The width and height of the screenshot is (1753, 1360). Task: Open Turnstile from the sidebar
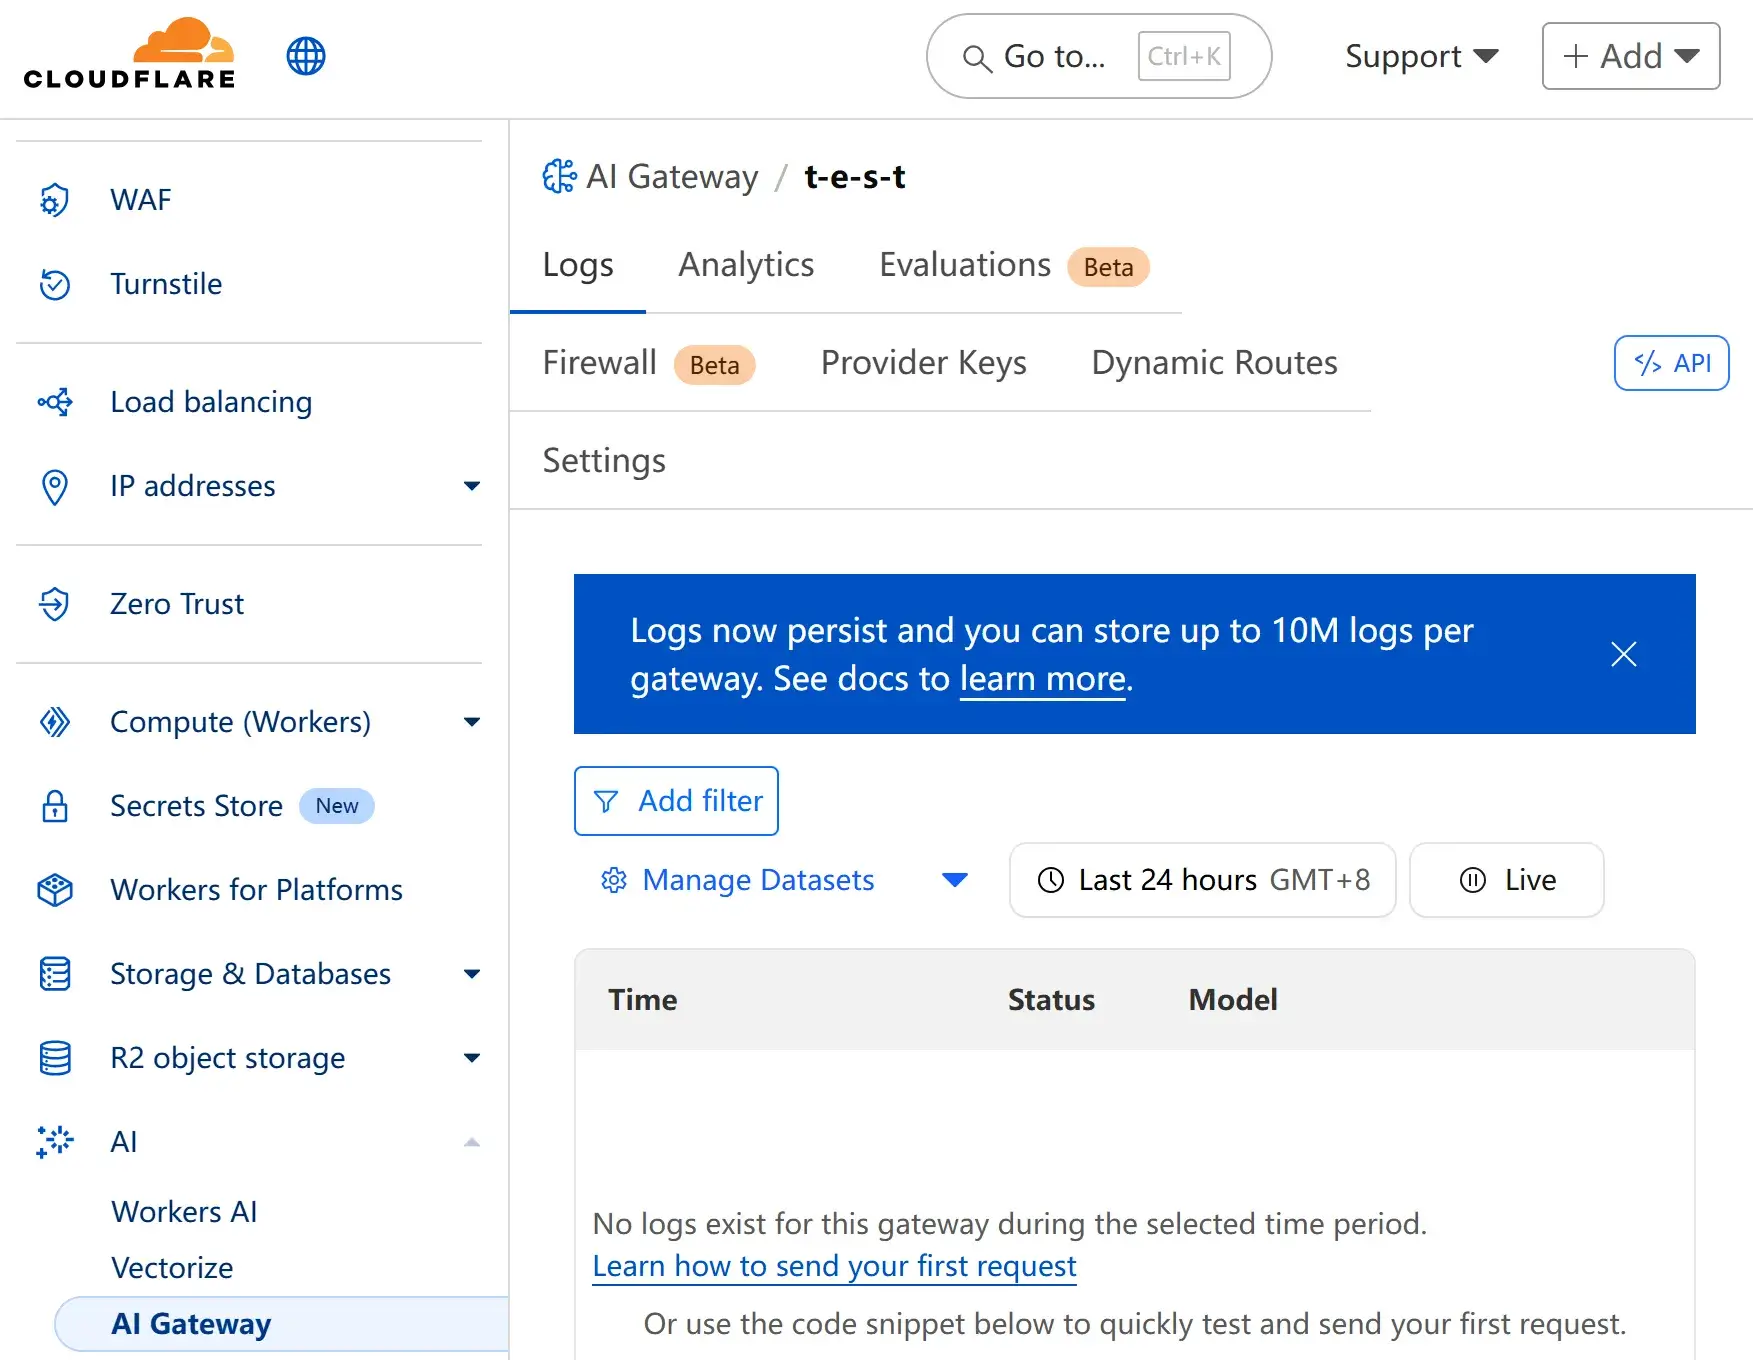coord(166,284)
